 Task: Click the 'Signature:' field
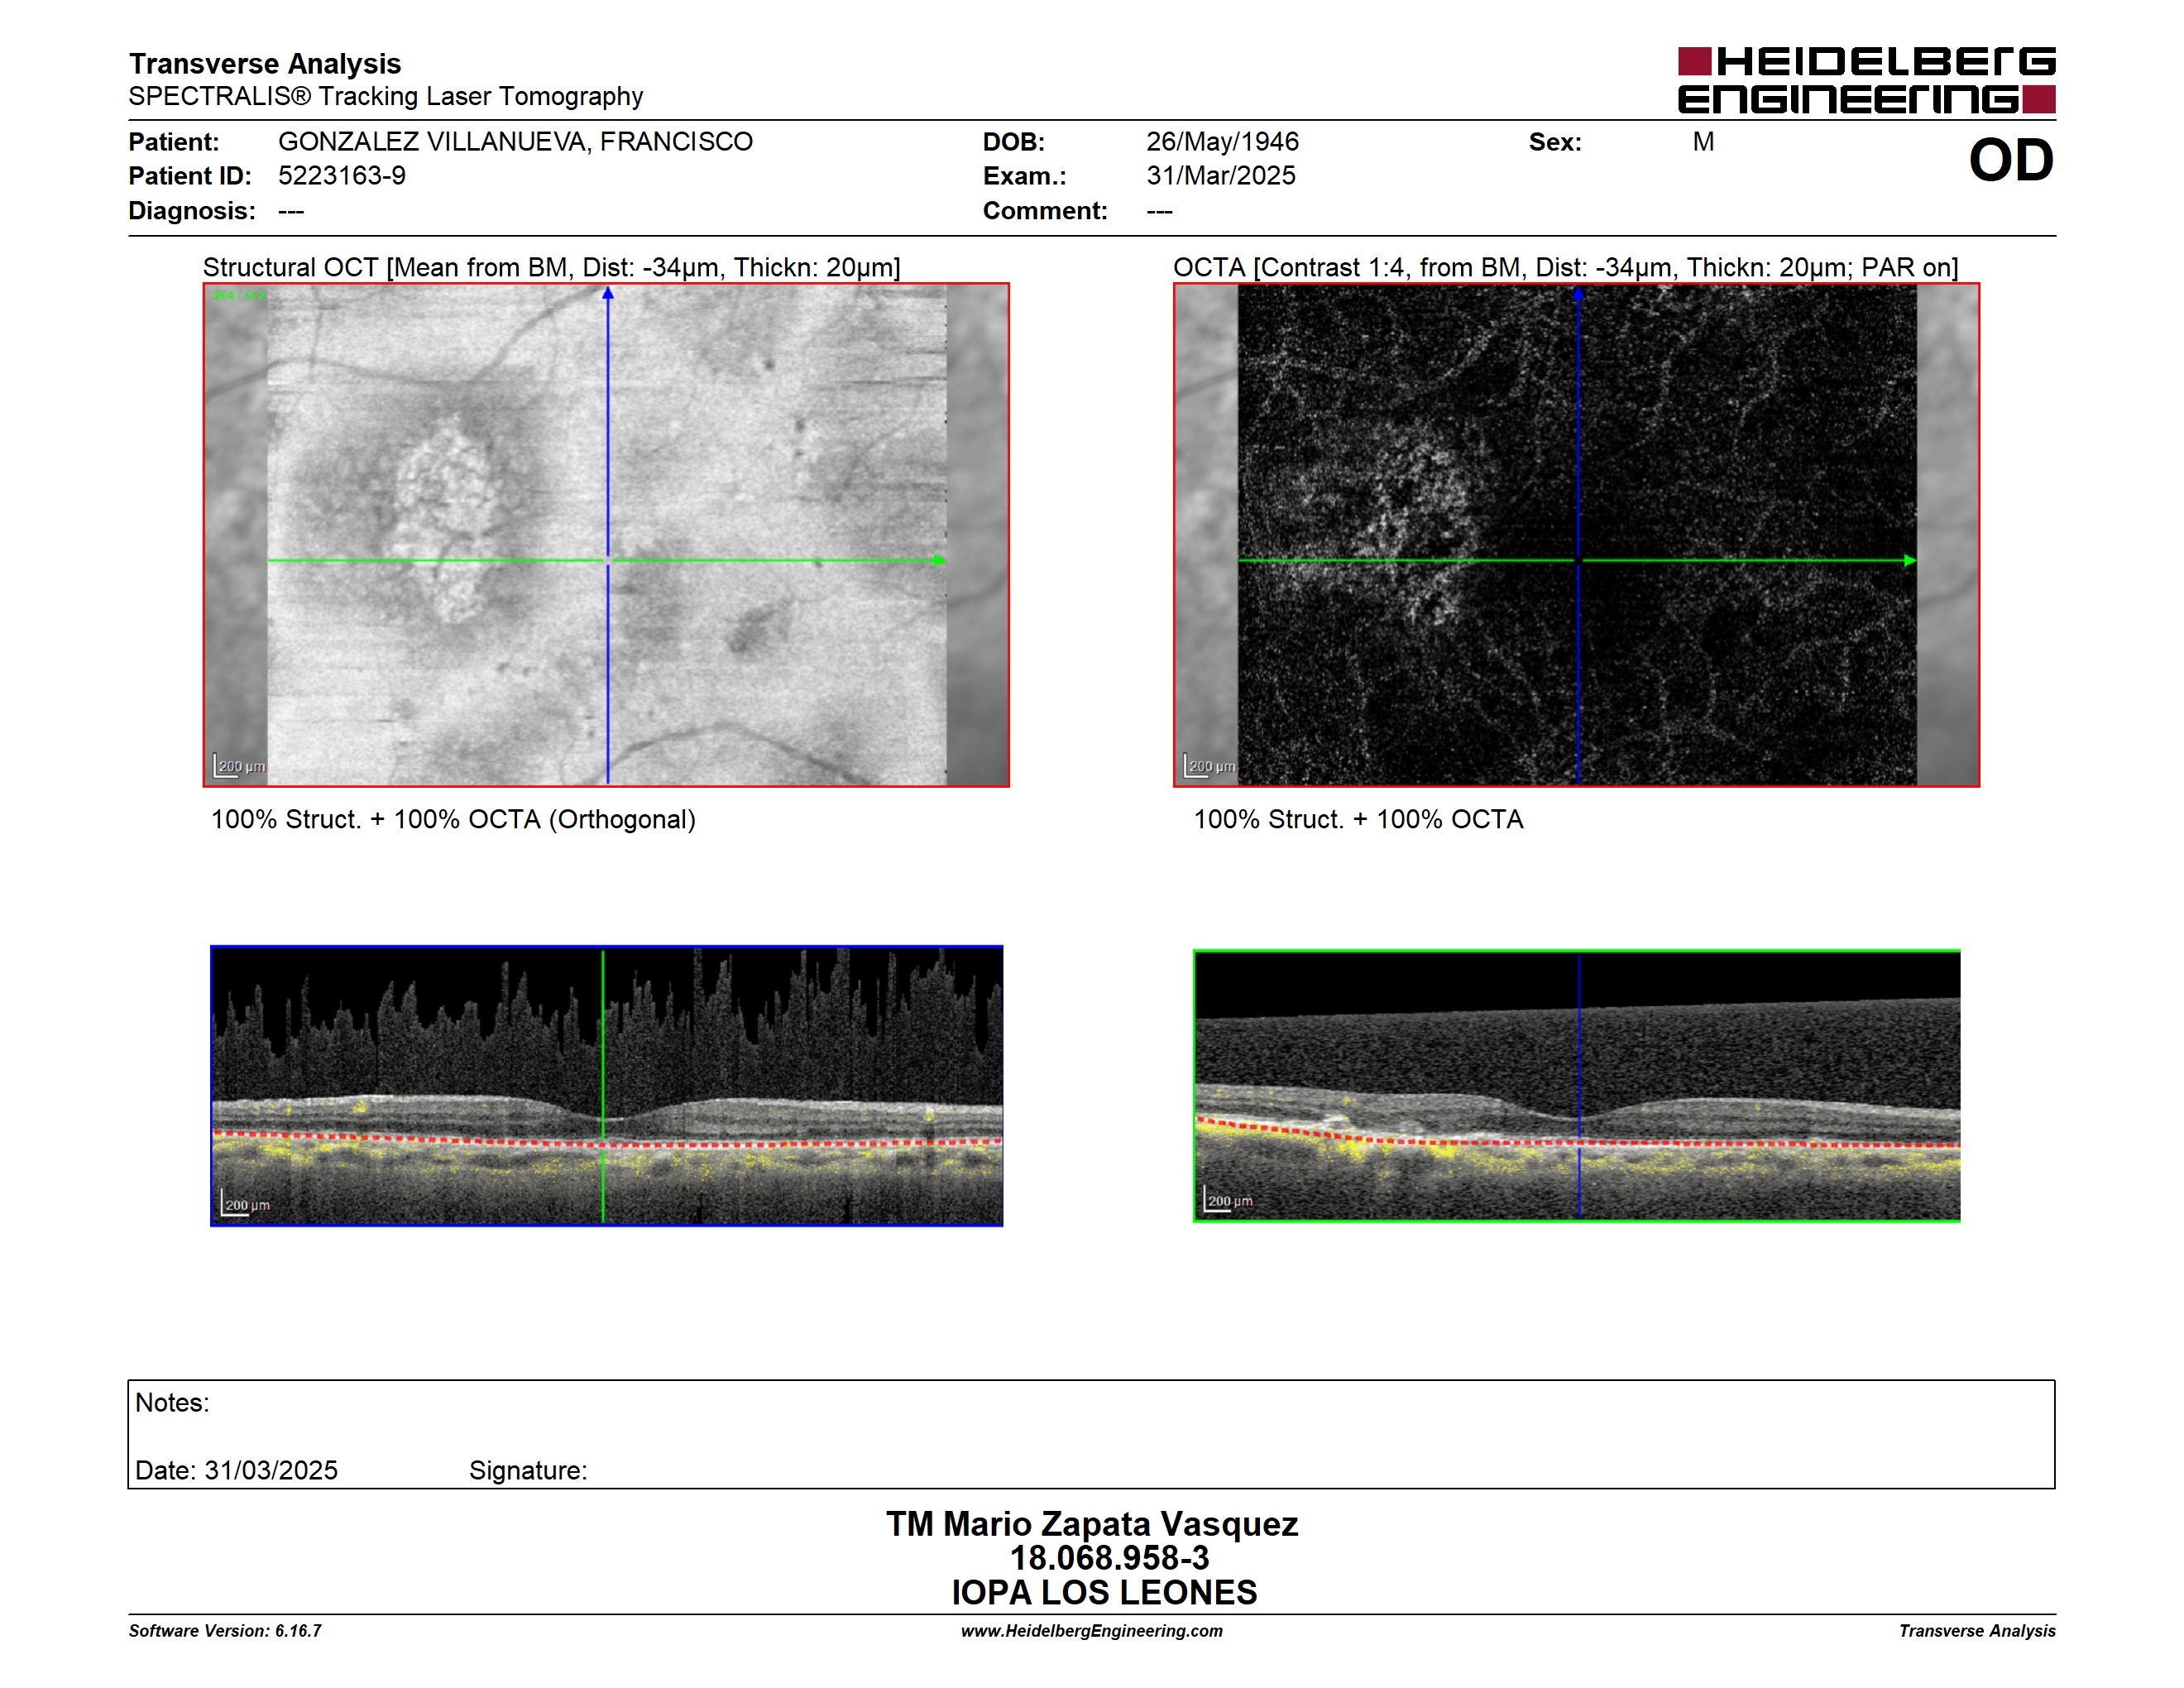pos(528,1470)
